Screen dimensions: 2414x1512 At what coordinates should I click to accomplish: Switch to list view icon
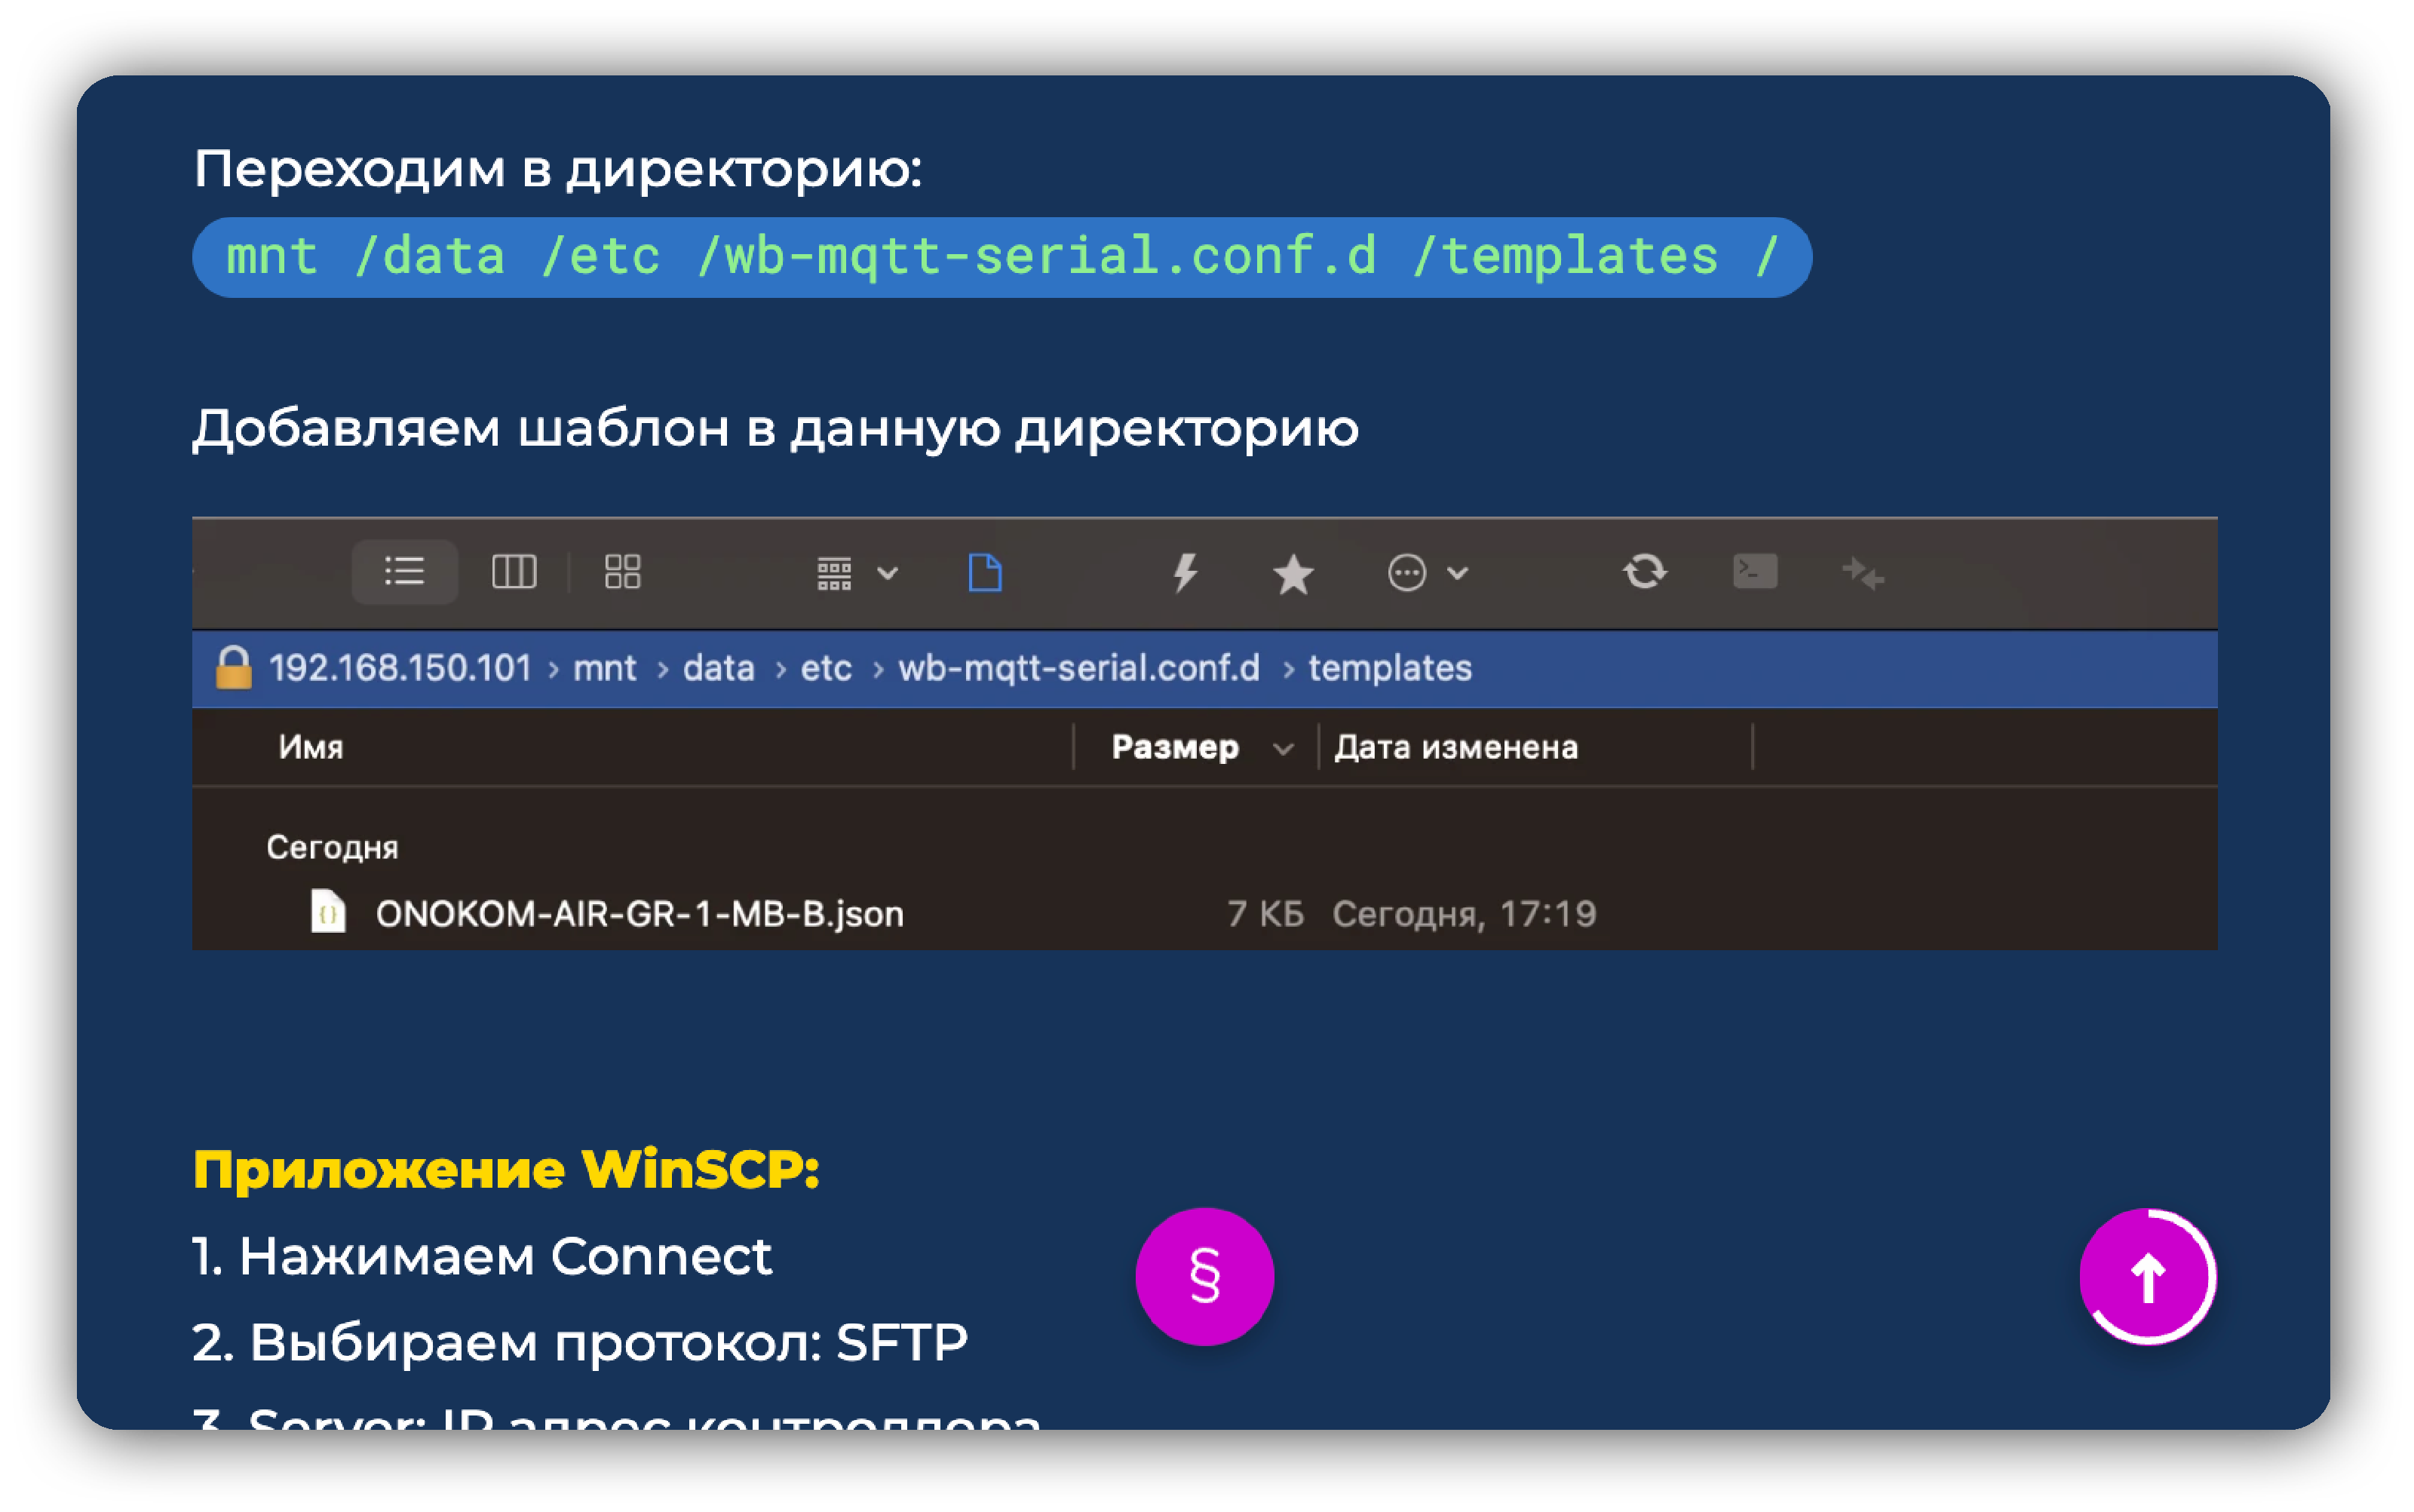pos(404,572)
